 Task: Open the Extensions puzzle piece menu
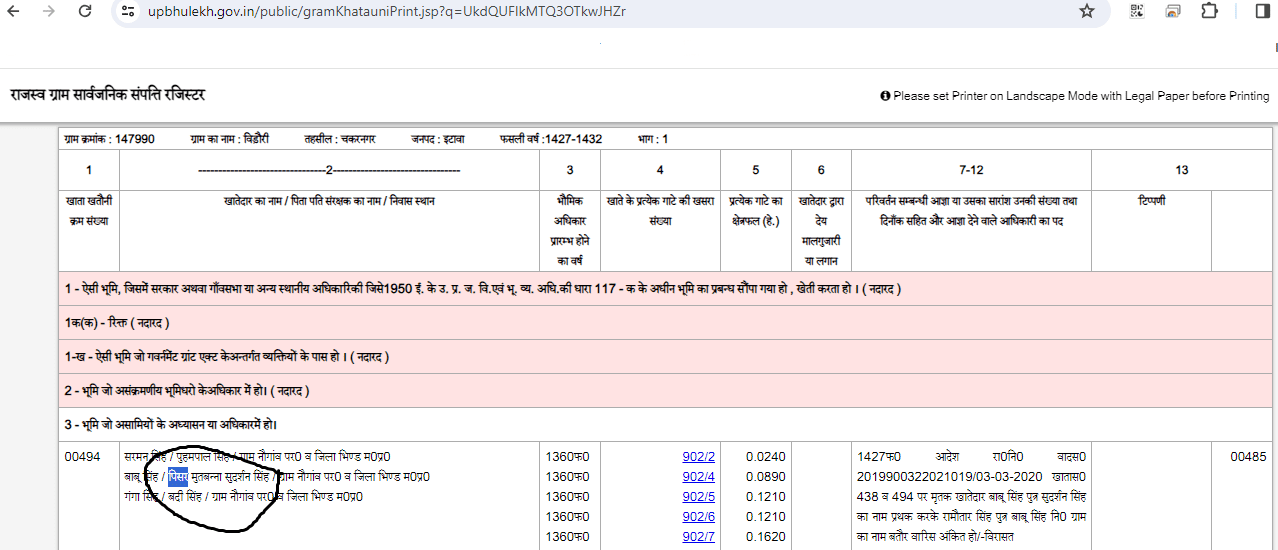(1209, 11)
